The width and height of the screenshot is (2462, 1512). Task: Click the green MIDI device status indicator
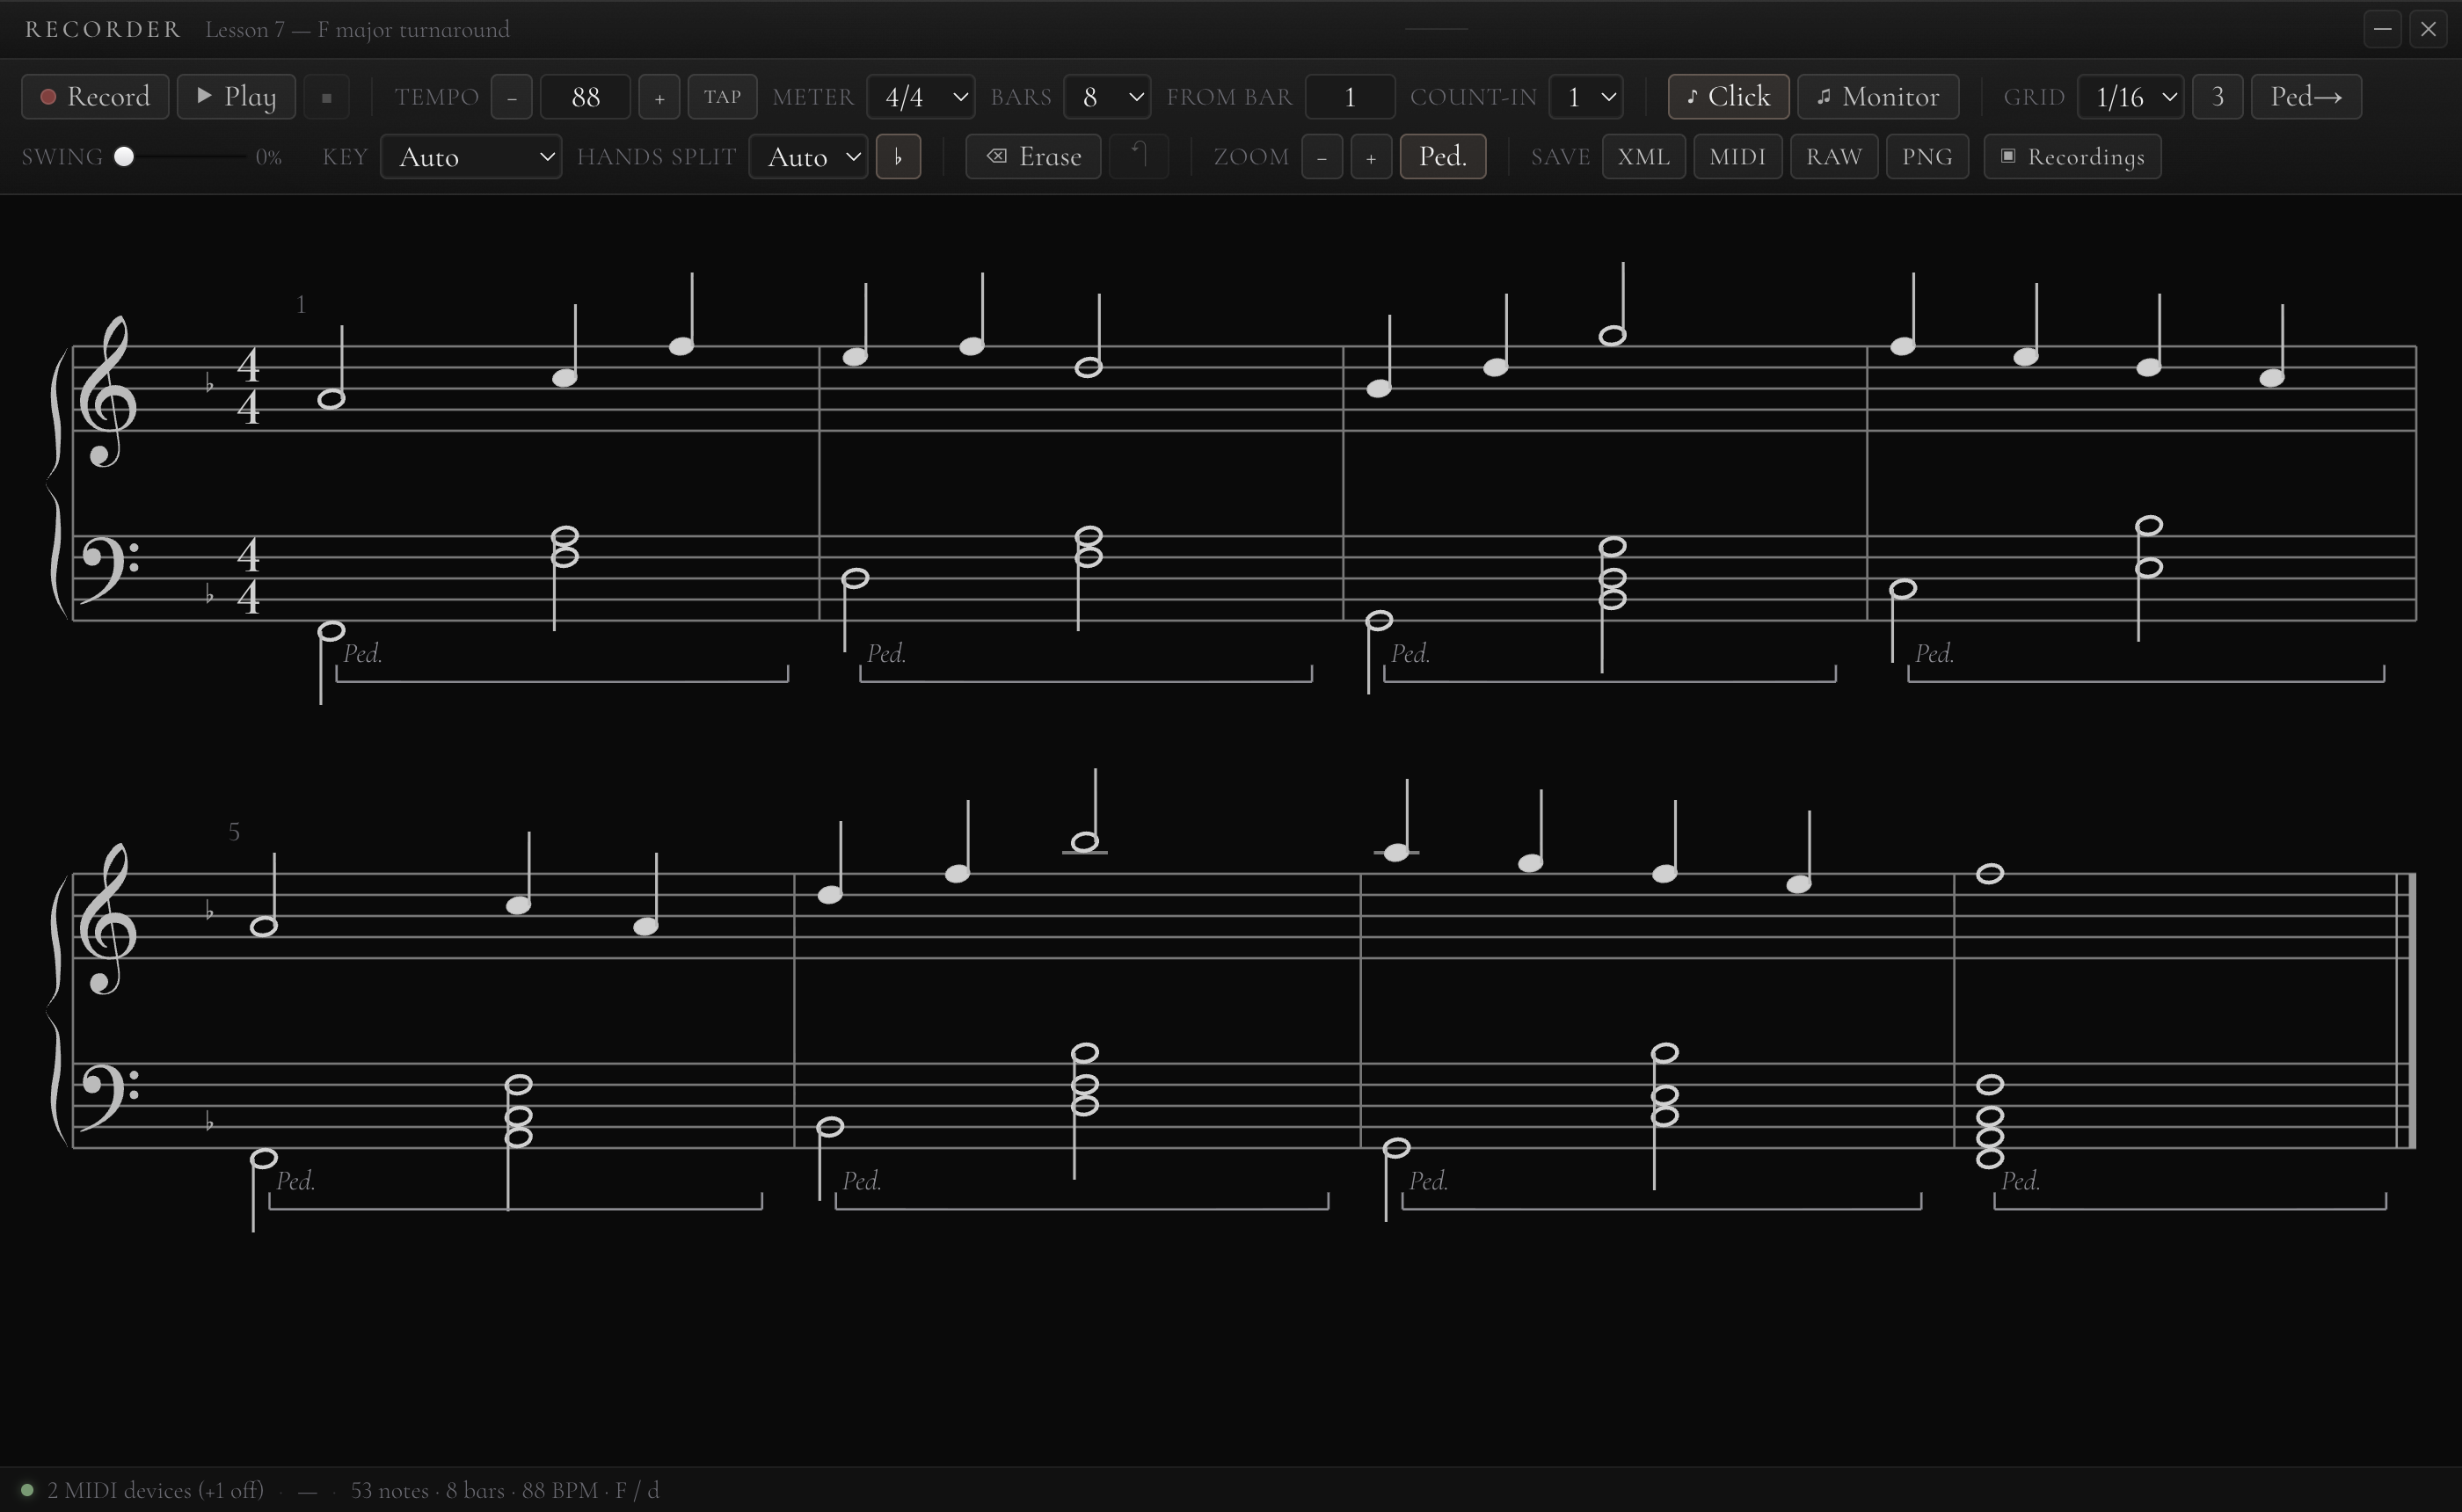pyautogui.click(x=28, y=1490)
